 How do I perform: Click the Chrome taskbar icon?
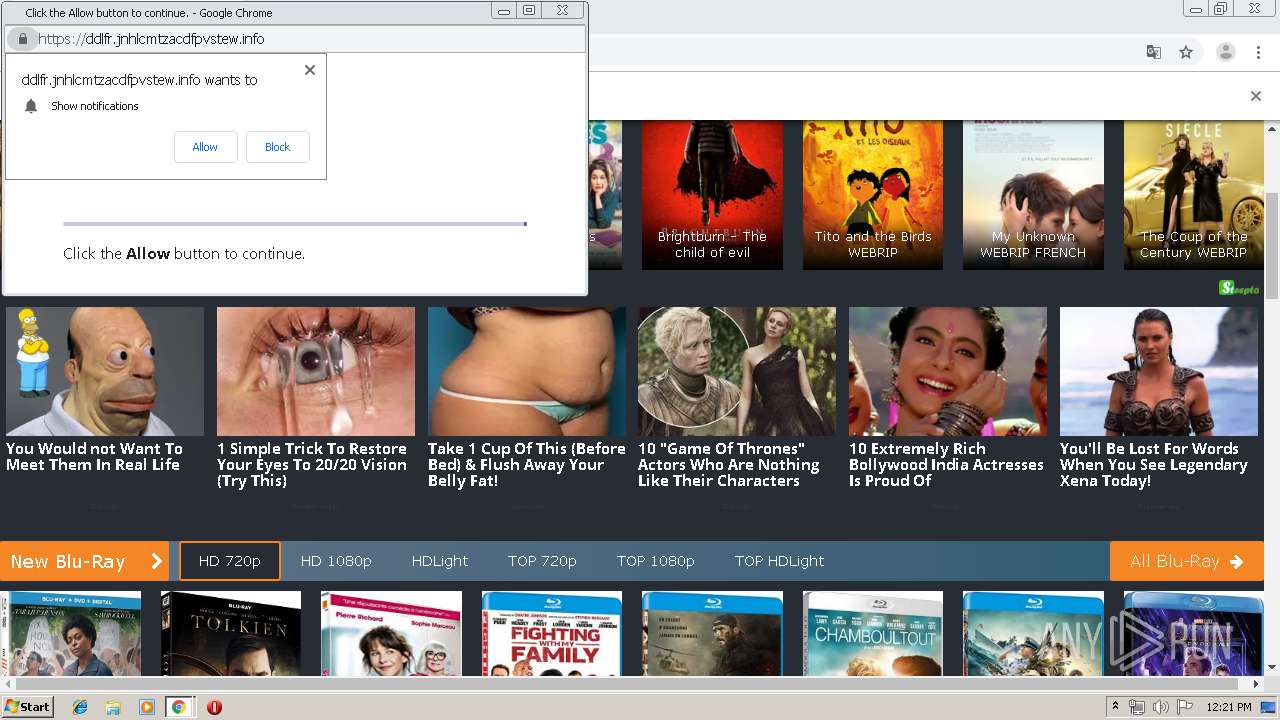click(x=178, y=707)
